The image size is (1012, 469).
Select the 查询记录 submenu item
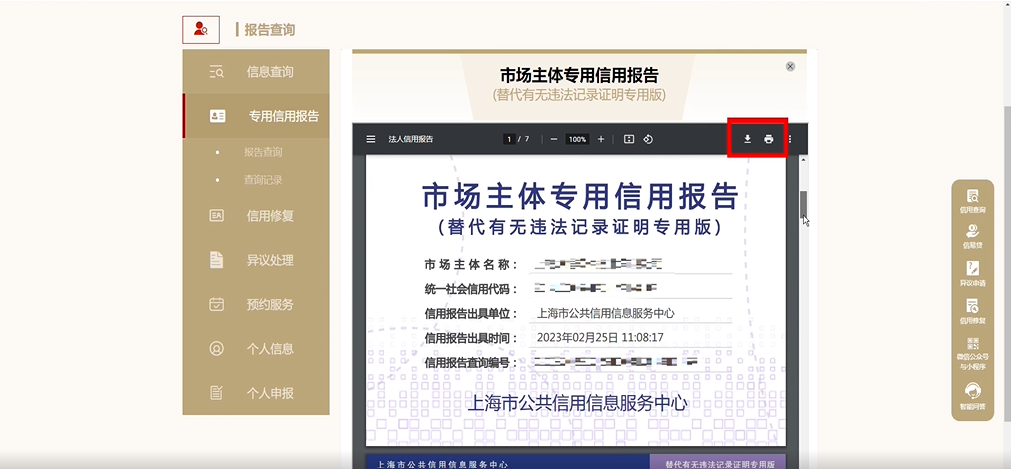coord(263,180)
